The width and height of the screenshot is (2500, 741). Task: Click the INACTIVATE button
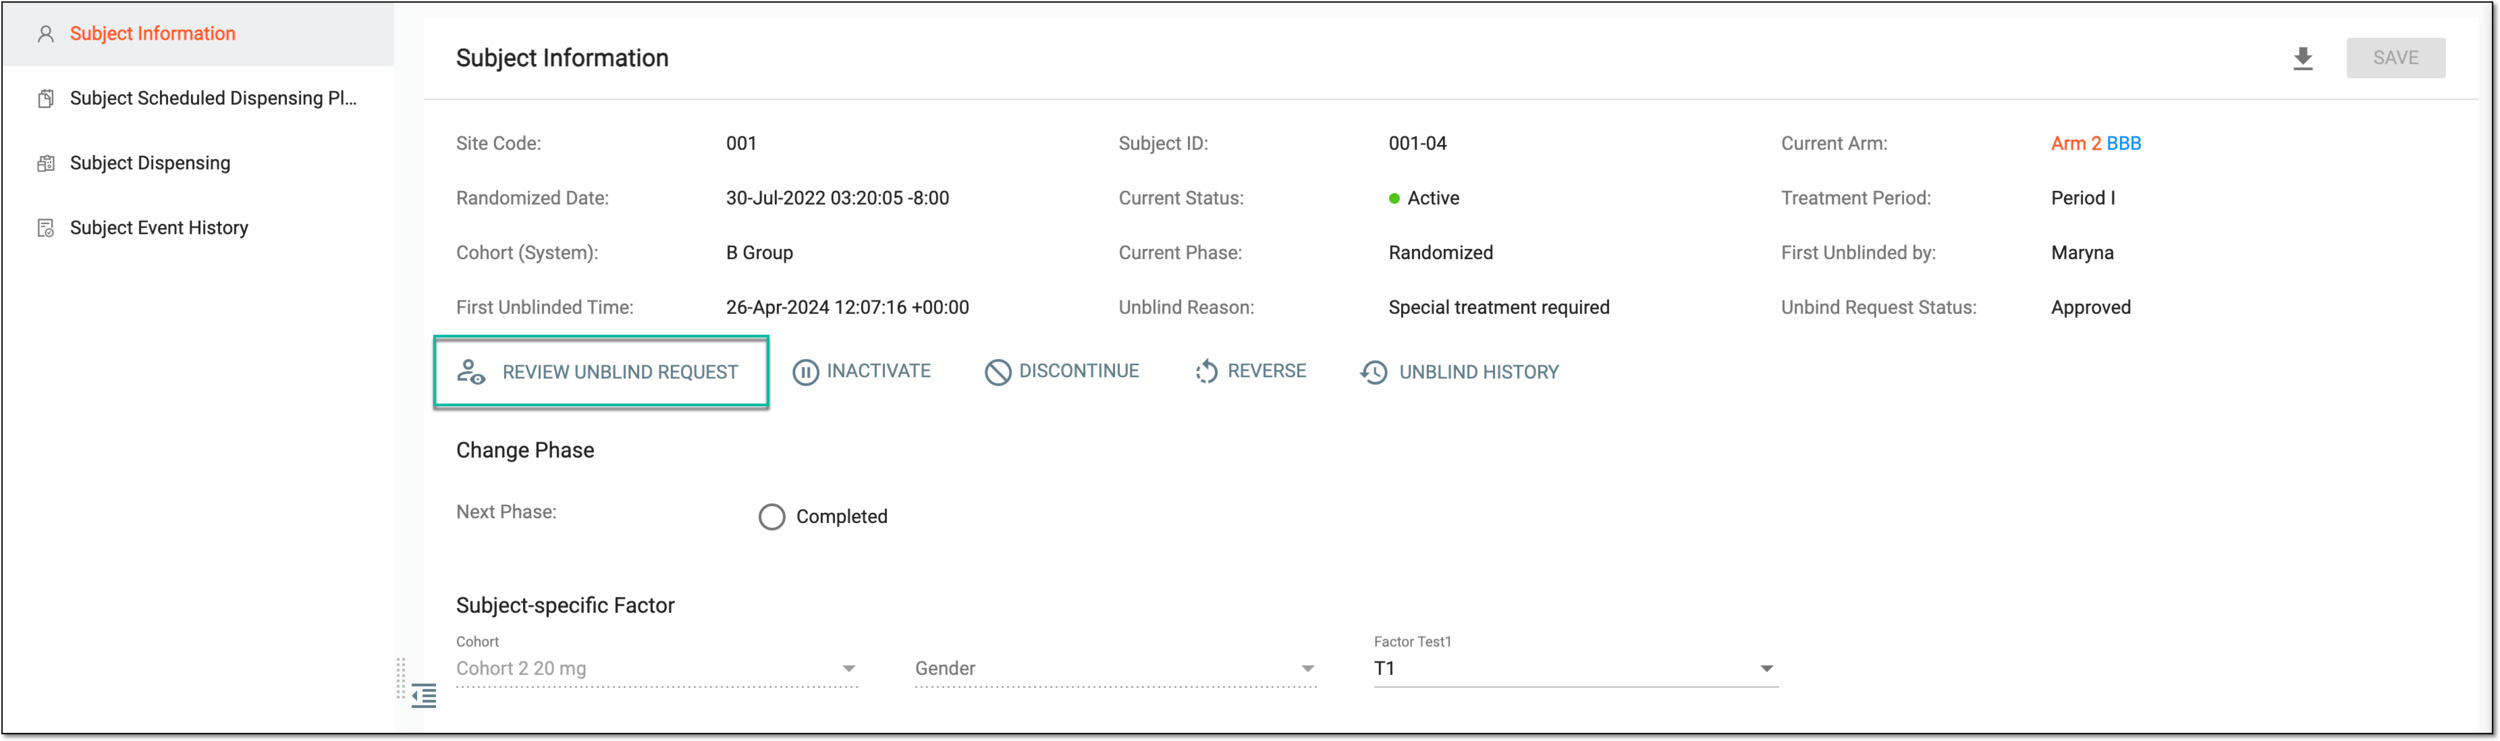862,372
